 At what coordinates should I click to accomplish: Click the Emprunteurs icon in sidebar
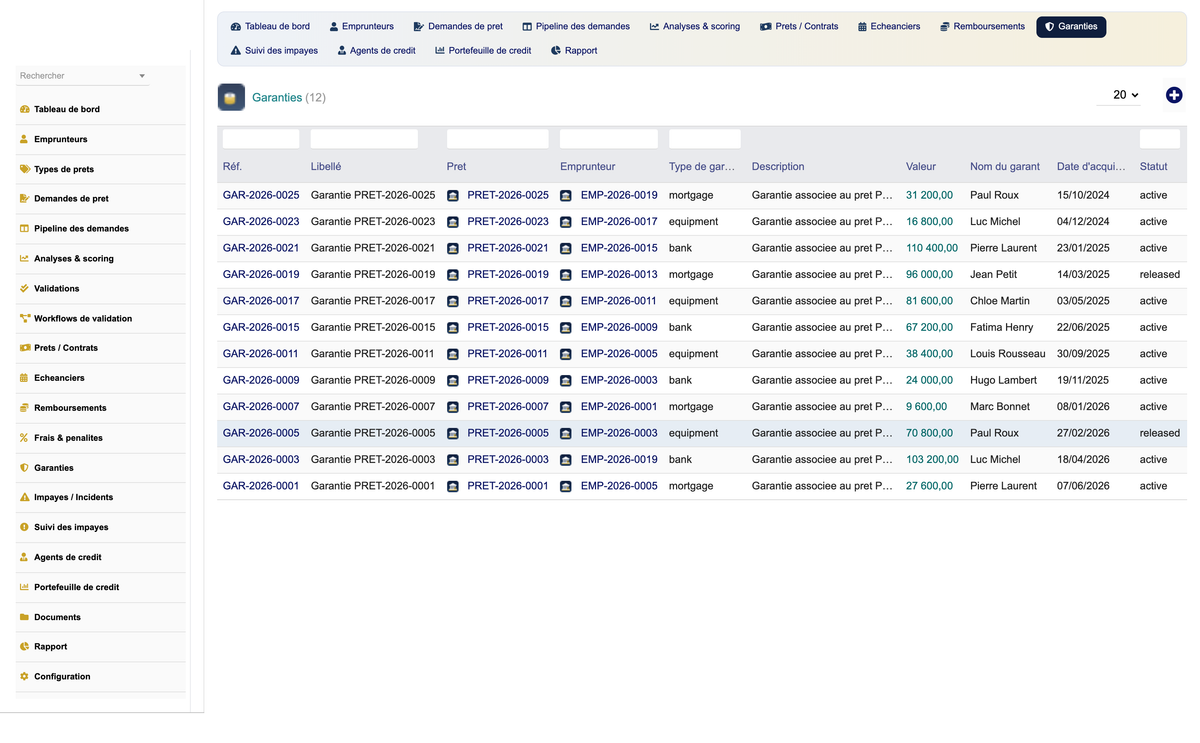click(24, 139)
